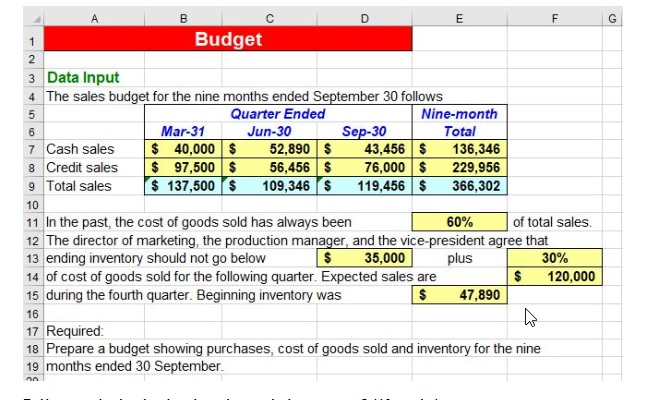Image resolution: width=668 pixels, height=400 pixels.
Task: Select the 120,000 expected sales cell
Action: tap(555, 276)
